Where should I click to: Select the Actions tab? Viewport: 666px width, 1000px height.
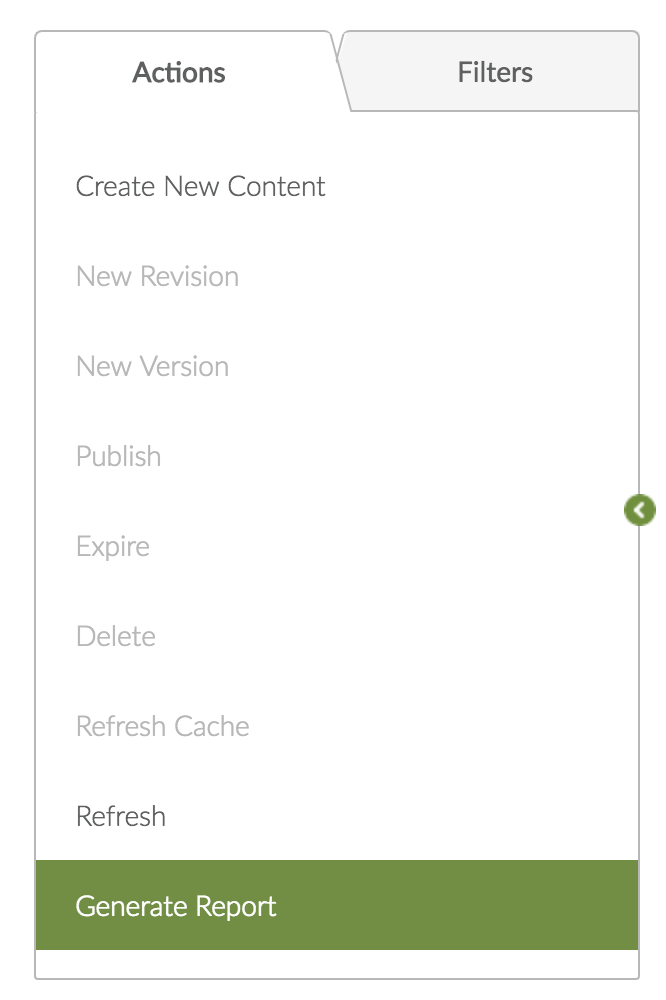pos(179,73)
